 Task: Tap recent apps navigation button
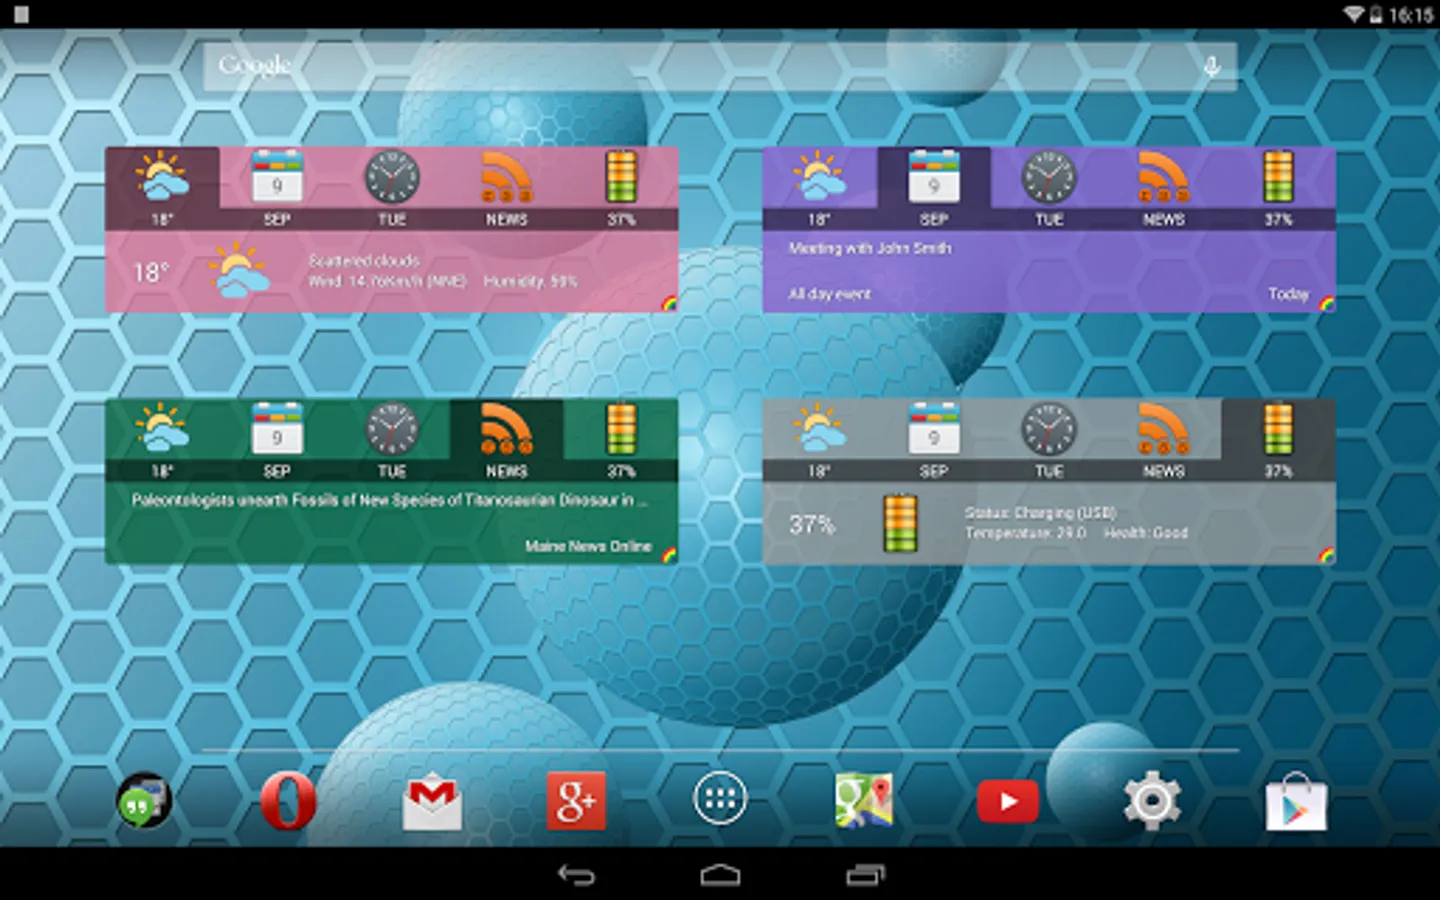(865, 875)
